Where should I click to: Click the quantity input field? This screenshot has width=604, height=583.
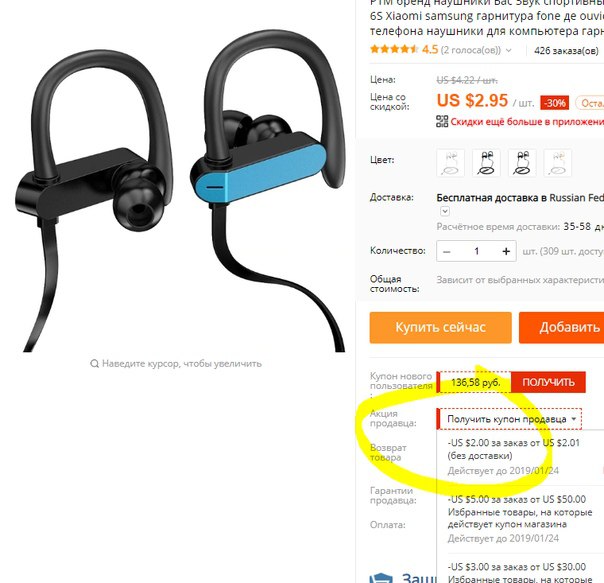(x=476, y=251)
